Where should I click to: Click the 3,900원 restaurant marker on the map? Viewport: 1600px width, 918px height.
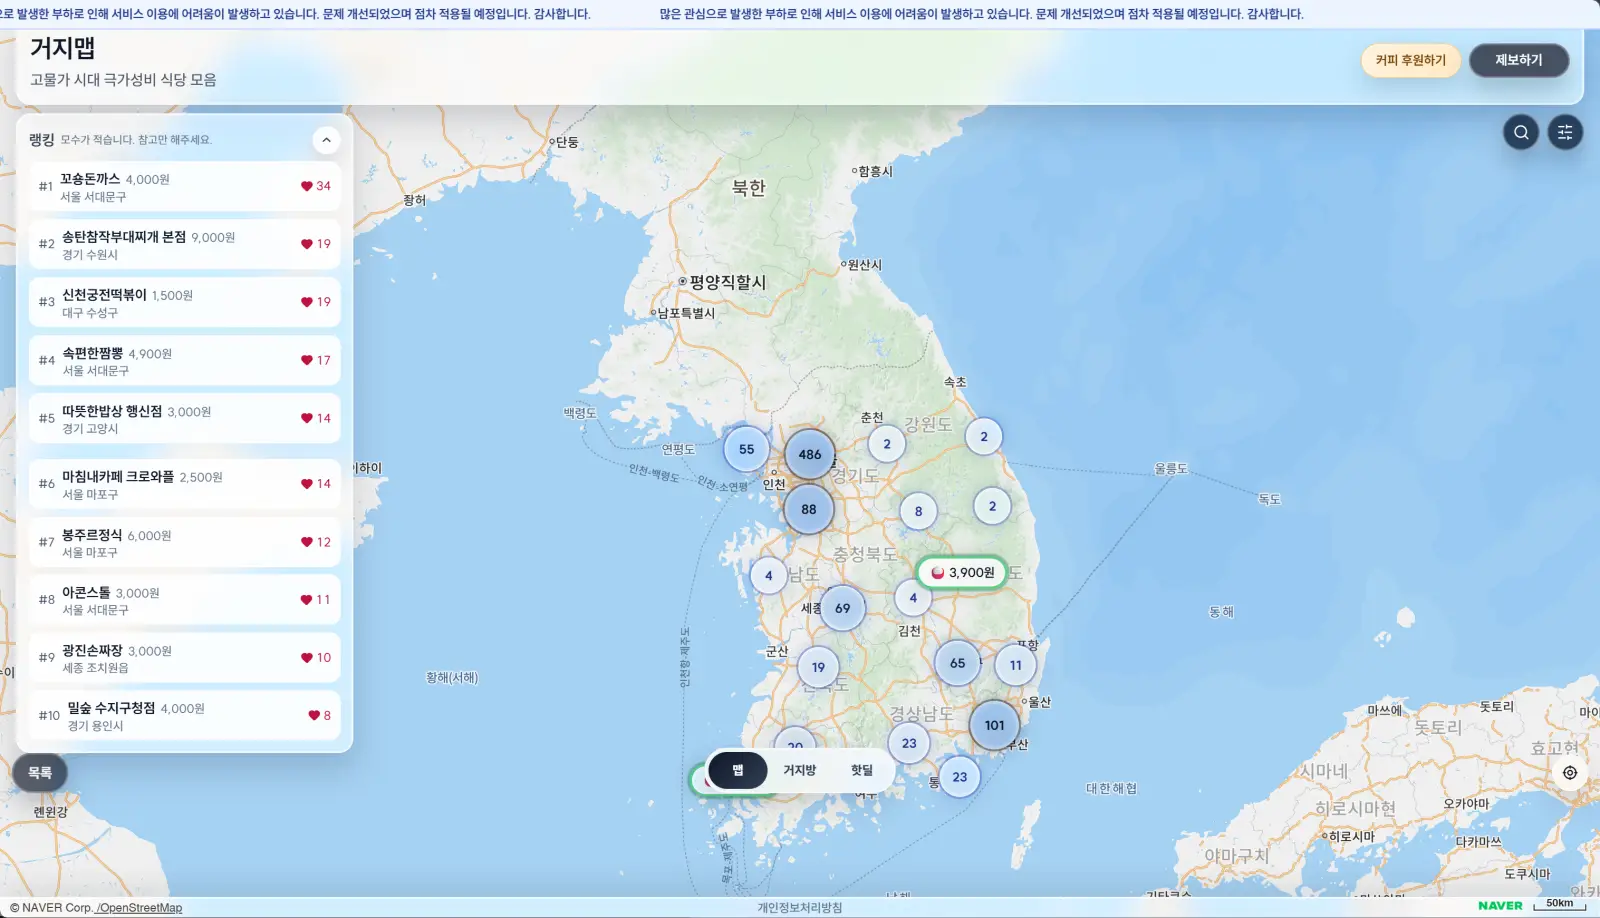pos(960,573)
